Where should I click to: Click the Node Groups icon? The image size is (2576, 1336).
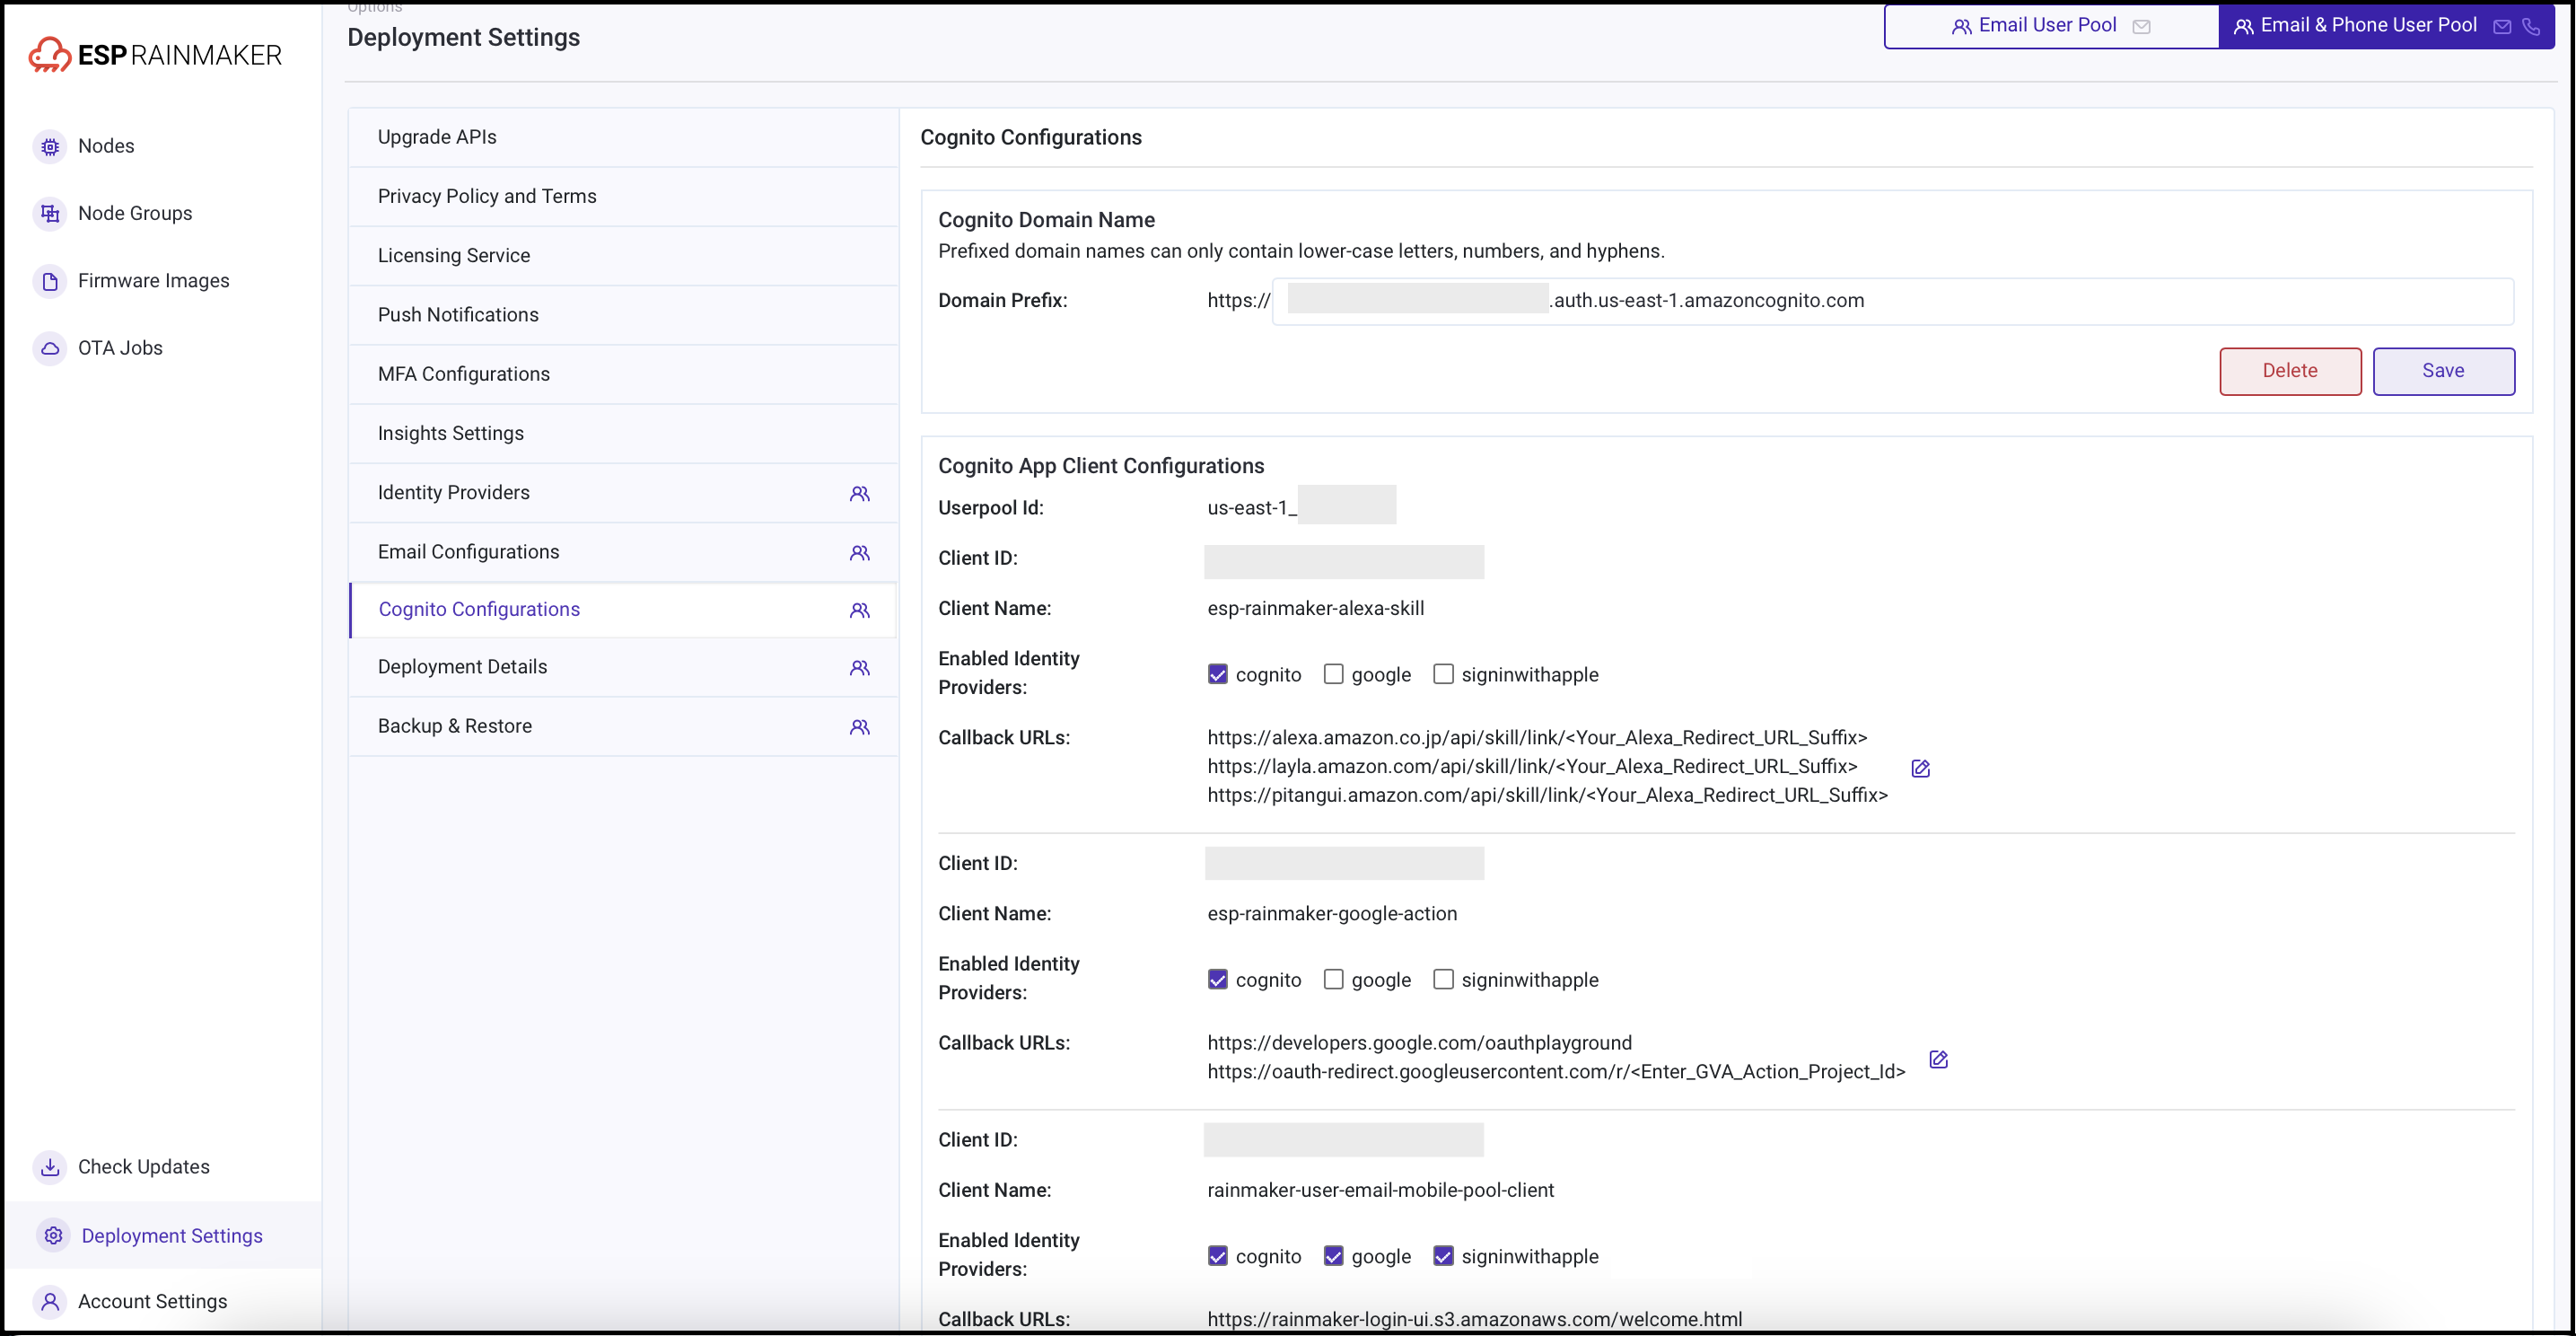click(50, 213)
